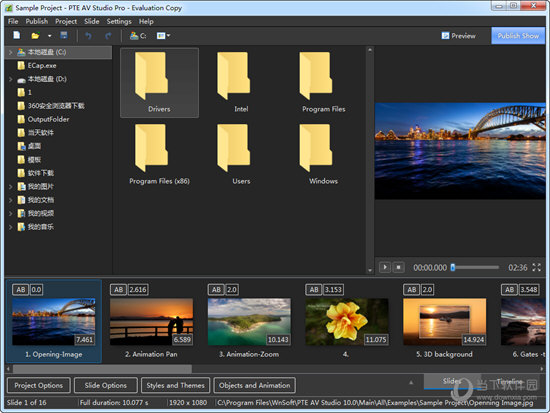Select the 360安全浏览器下载 folder
Screen dimensions: 550x413
pos(51,106)
